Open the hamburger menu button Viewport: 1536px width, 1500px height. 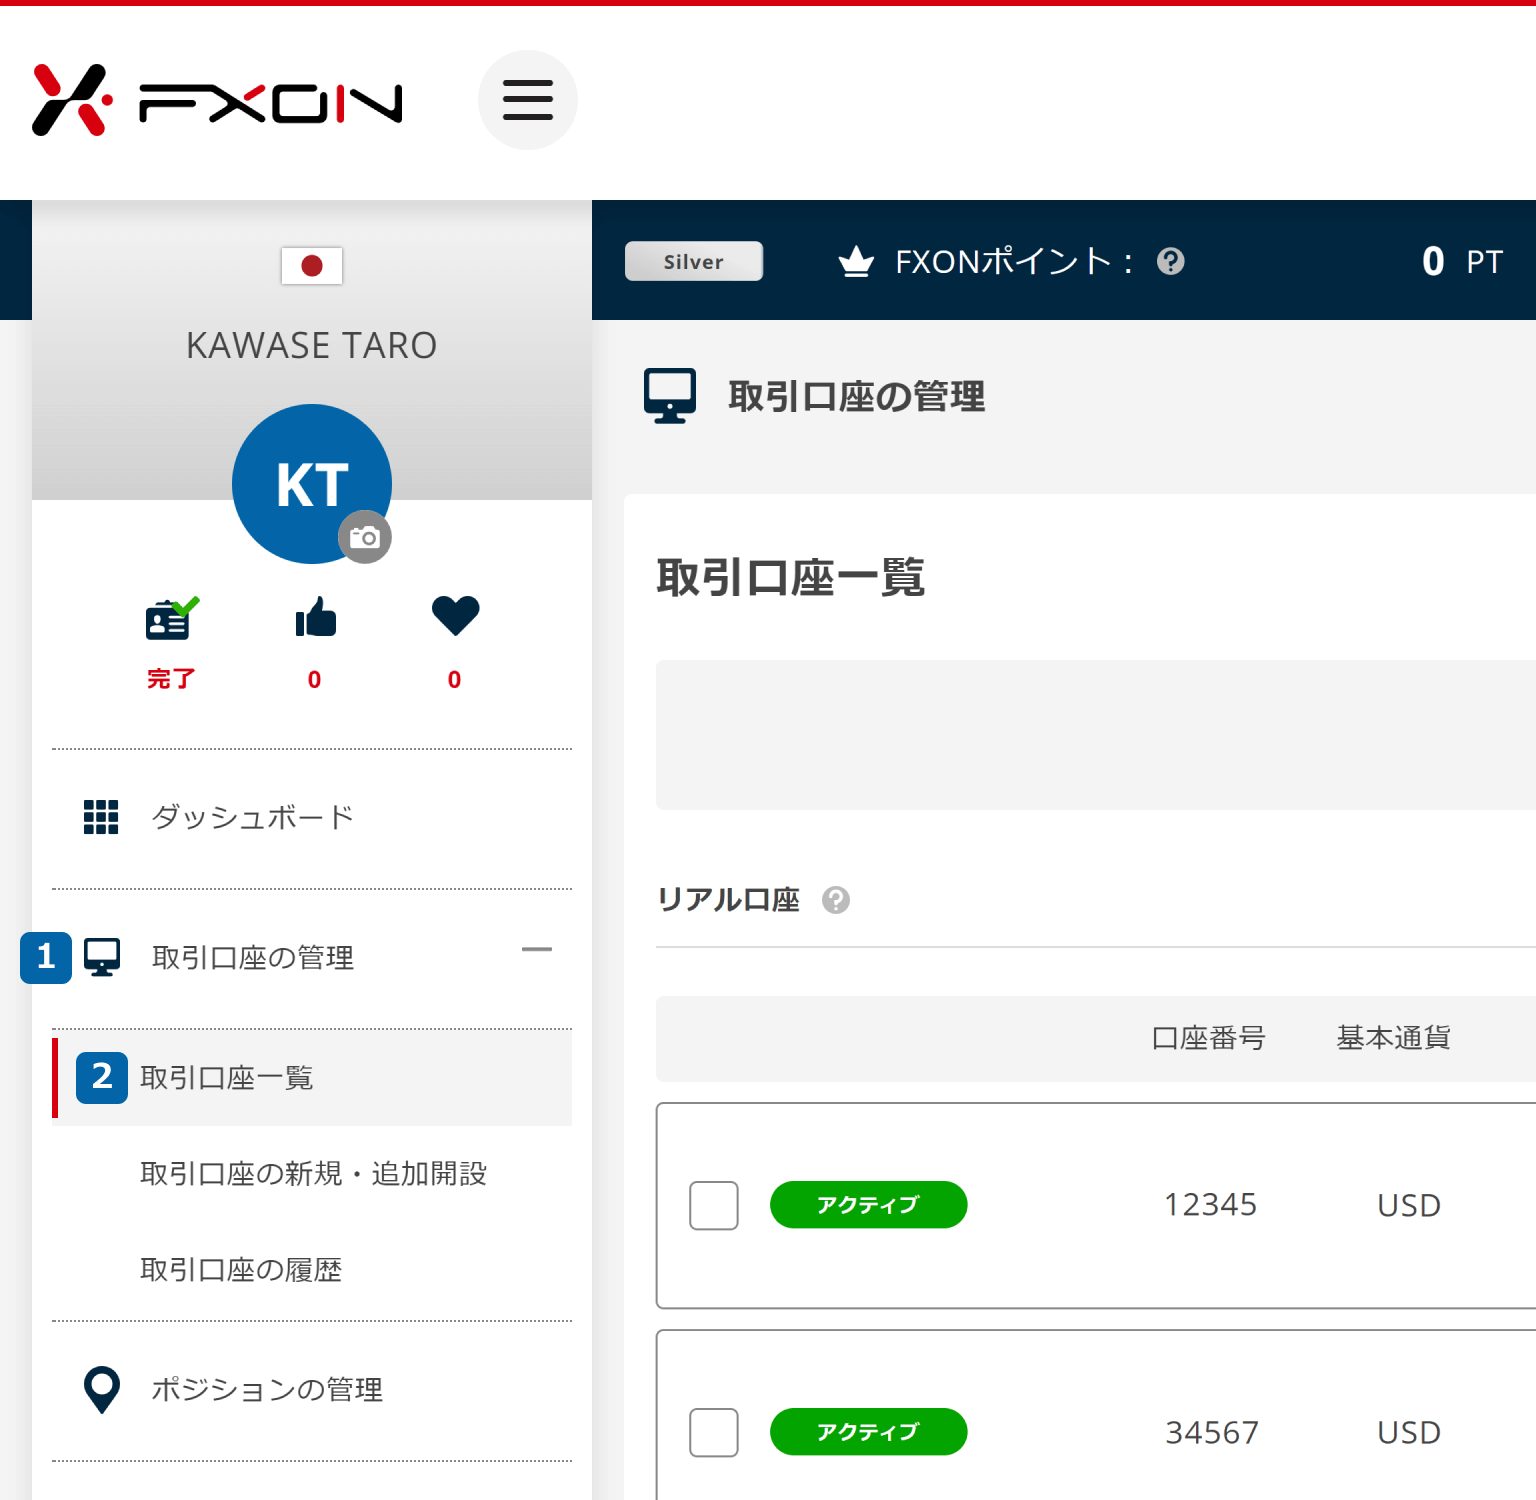pyautogui.click(x=528, y=100)
